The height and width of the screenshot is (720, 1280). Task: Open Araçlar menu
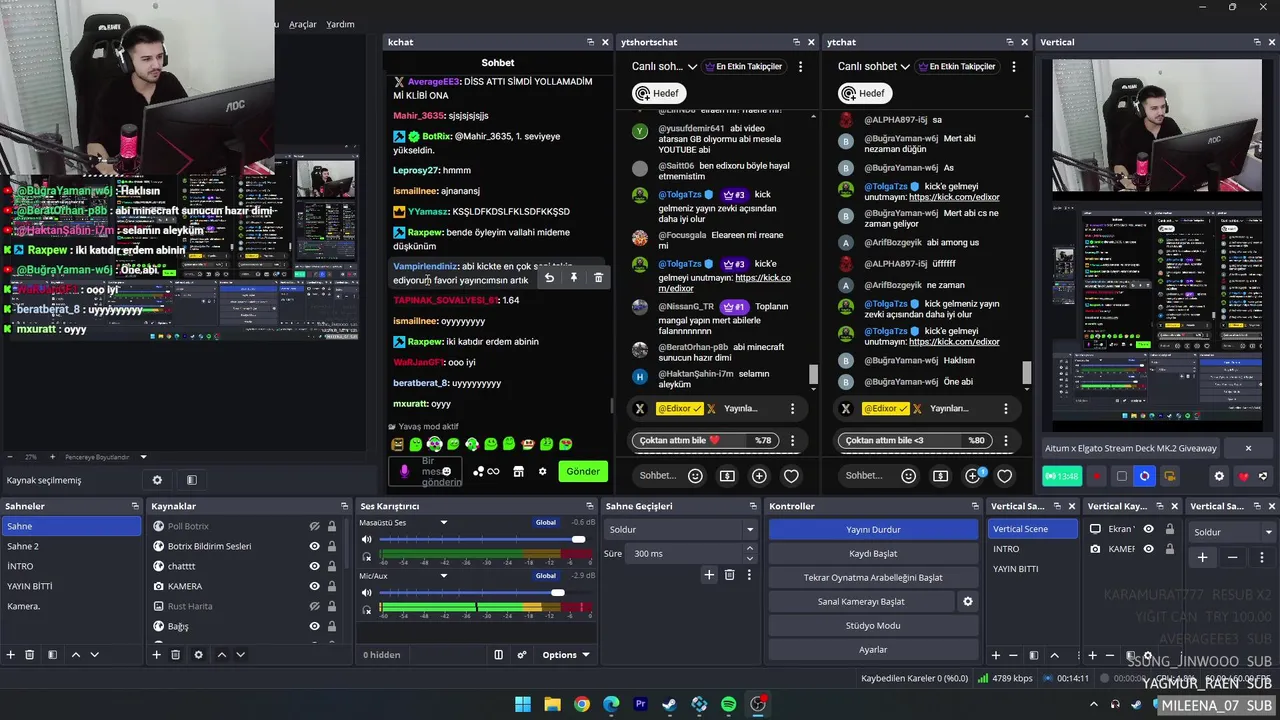303,24
